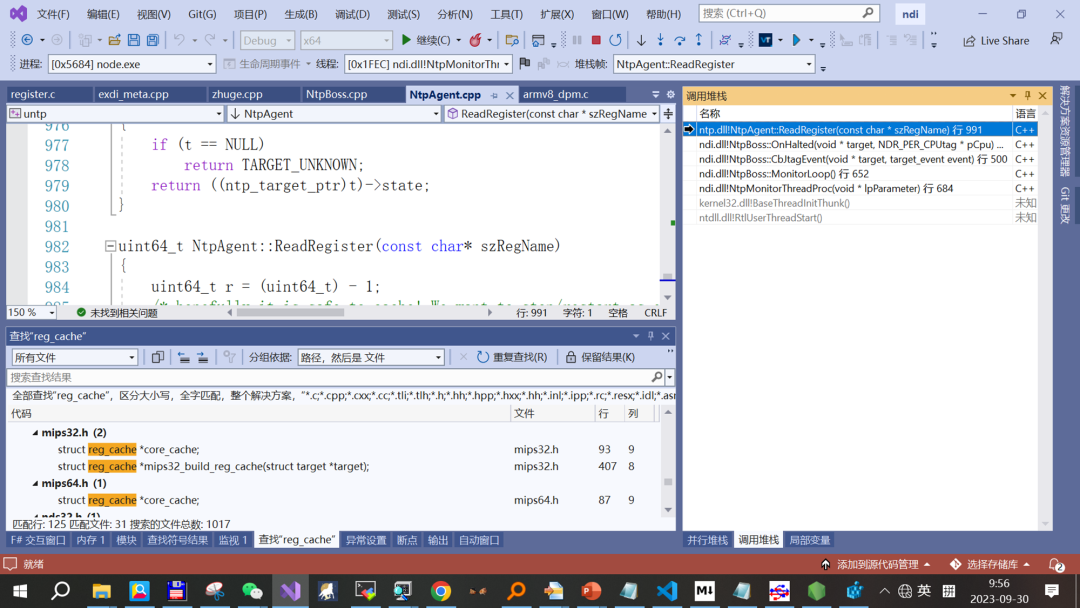Collapse the mips64.h (1) results group
Image resolution: width=1080 pixels, height=608 pixels.
35,483
